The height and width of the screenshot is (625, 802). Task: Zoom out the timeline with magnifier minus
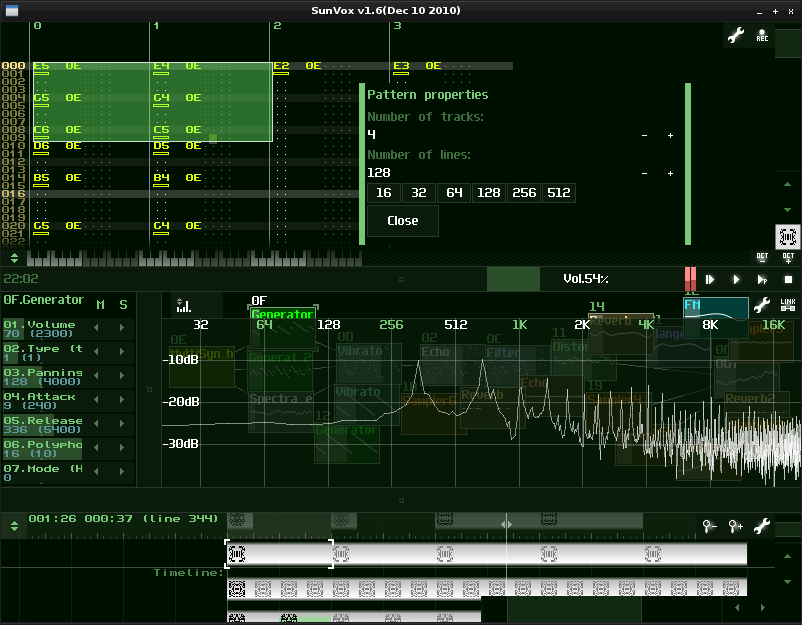coord(710,526)
